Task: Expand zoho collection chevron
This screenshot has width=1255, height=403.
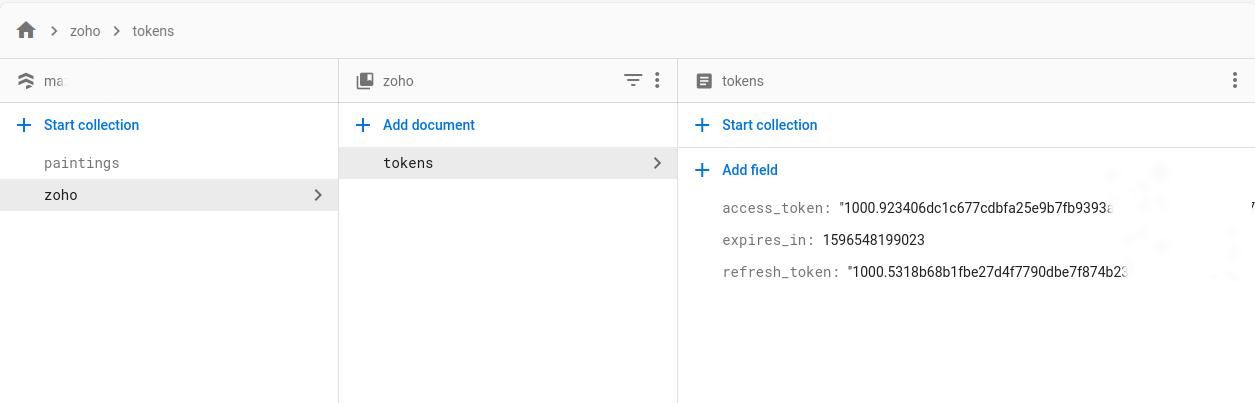Action: point(318,195)
